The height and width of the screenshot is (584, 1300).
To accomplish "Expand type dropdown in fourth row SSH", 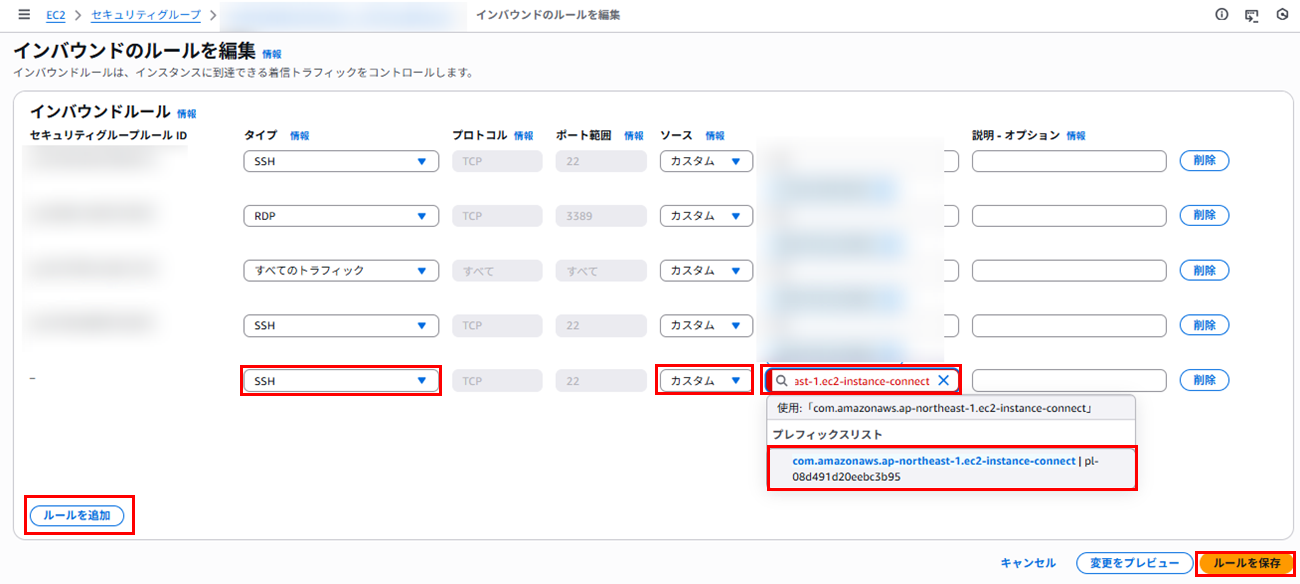I will click(341, 326).
